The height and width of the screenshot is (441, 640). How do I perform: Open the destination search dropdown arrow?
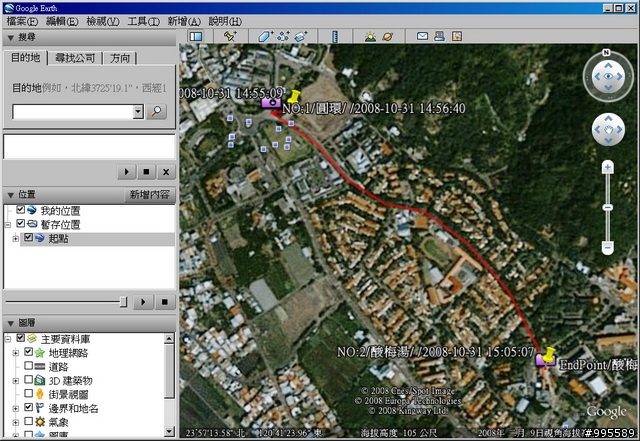click(x=138, y=111)
